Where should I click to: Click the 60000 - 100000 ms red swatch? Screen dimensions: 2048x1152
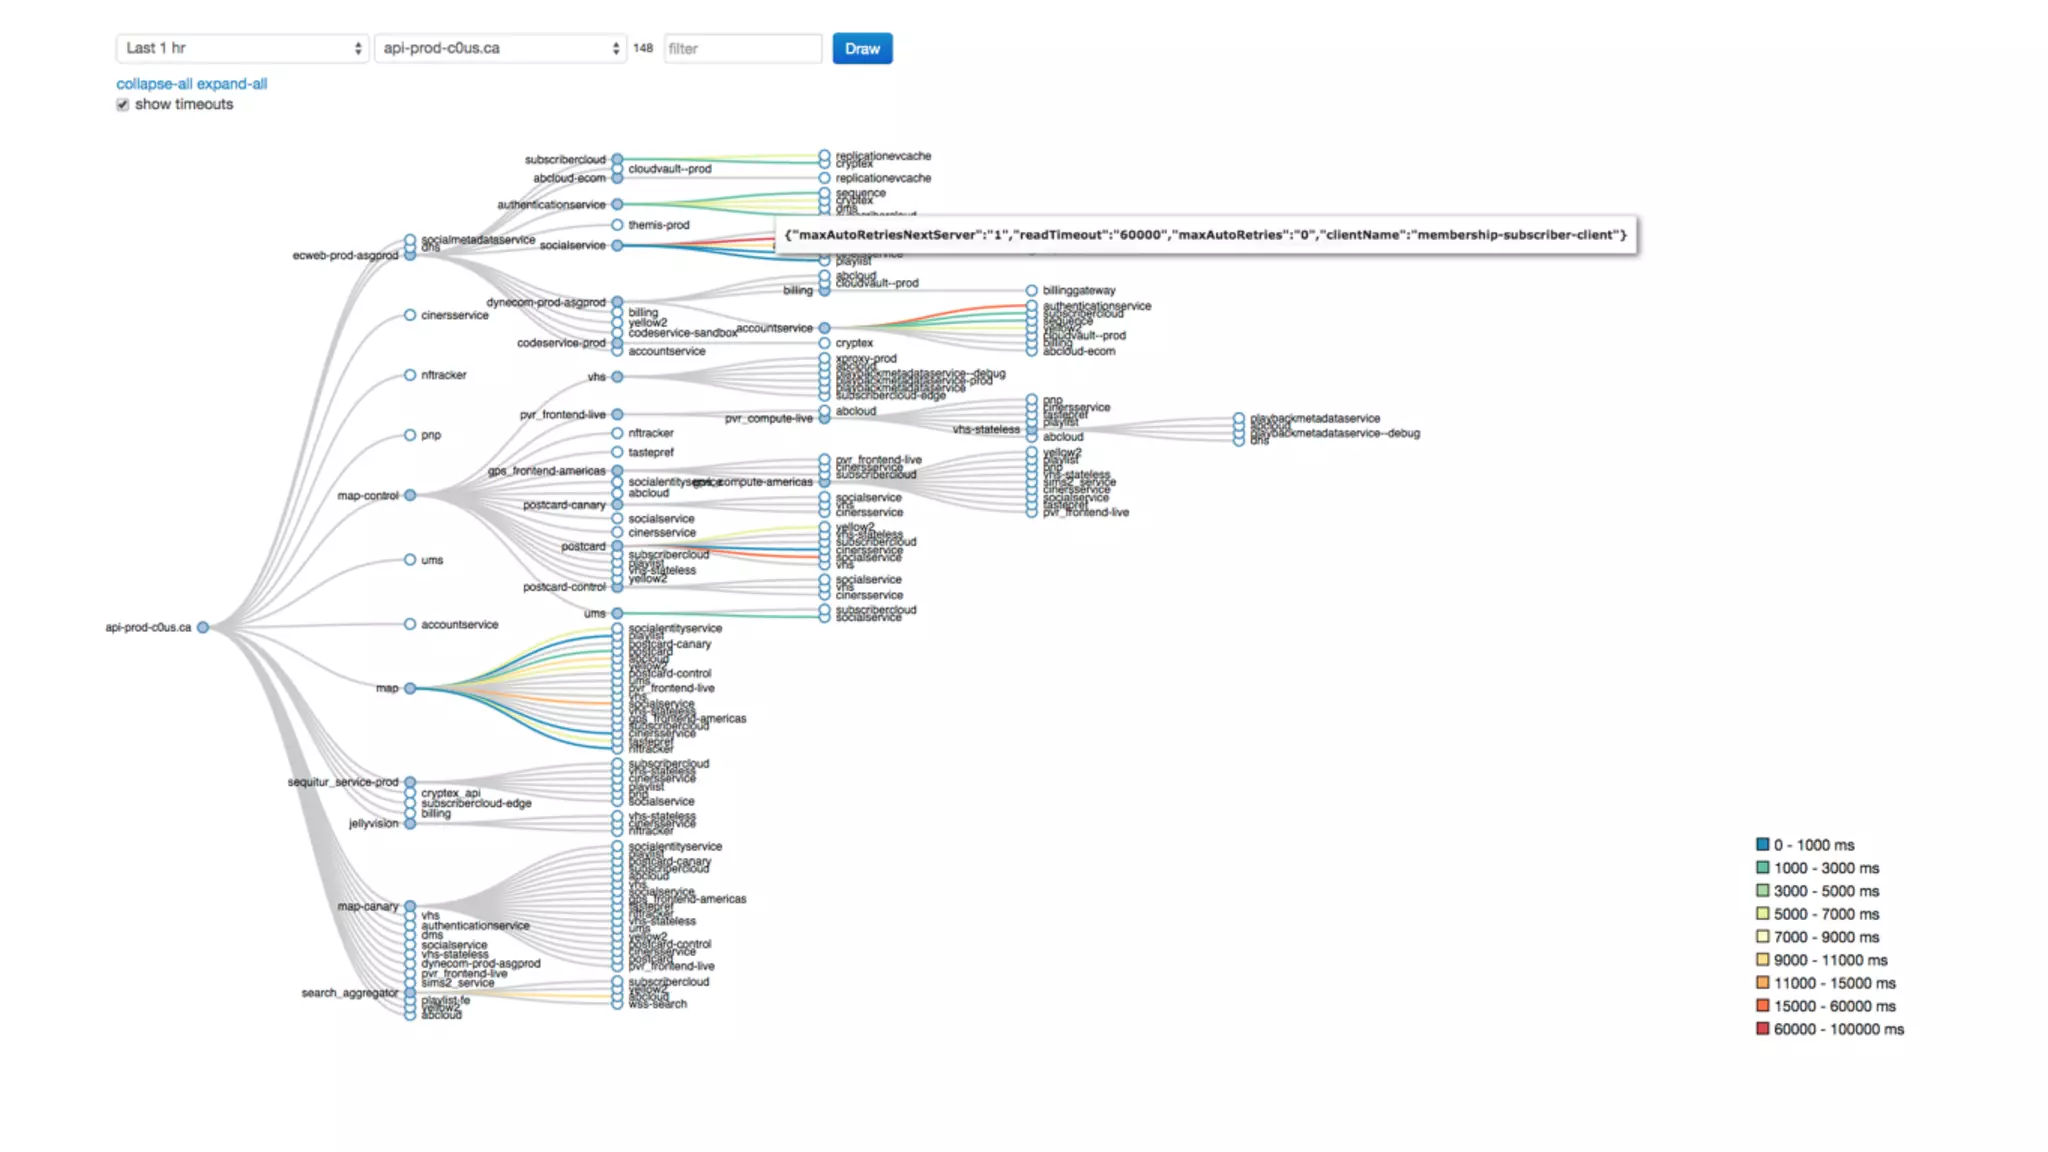point(1762,1028)
